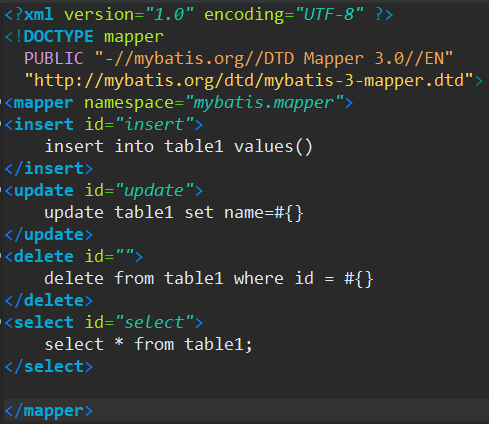Click the "-//mybatis.org//DTD Mapper 3.0//EN" string
This screenshot has width=489, height=424.
click(274, 59)
